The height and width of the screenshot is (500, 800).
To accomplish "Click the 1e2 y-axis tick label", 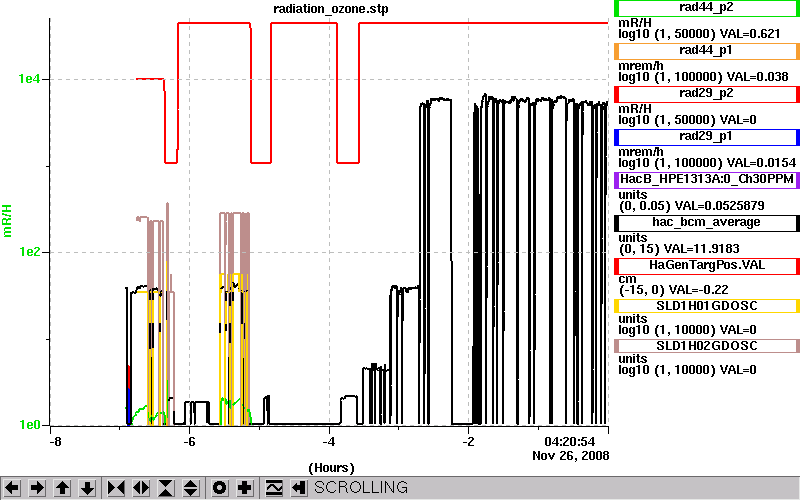I will coord(29,252).
